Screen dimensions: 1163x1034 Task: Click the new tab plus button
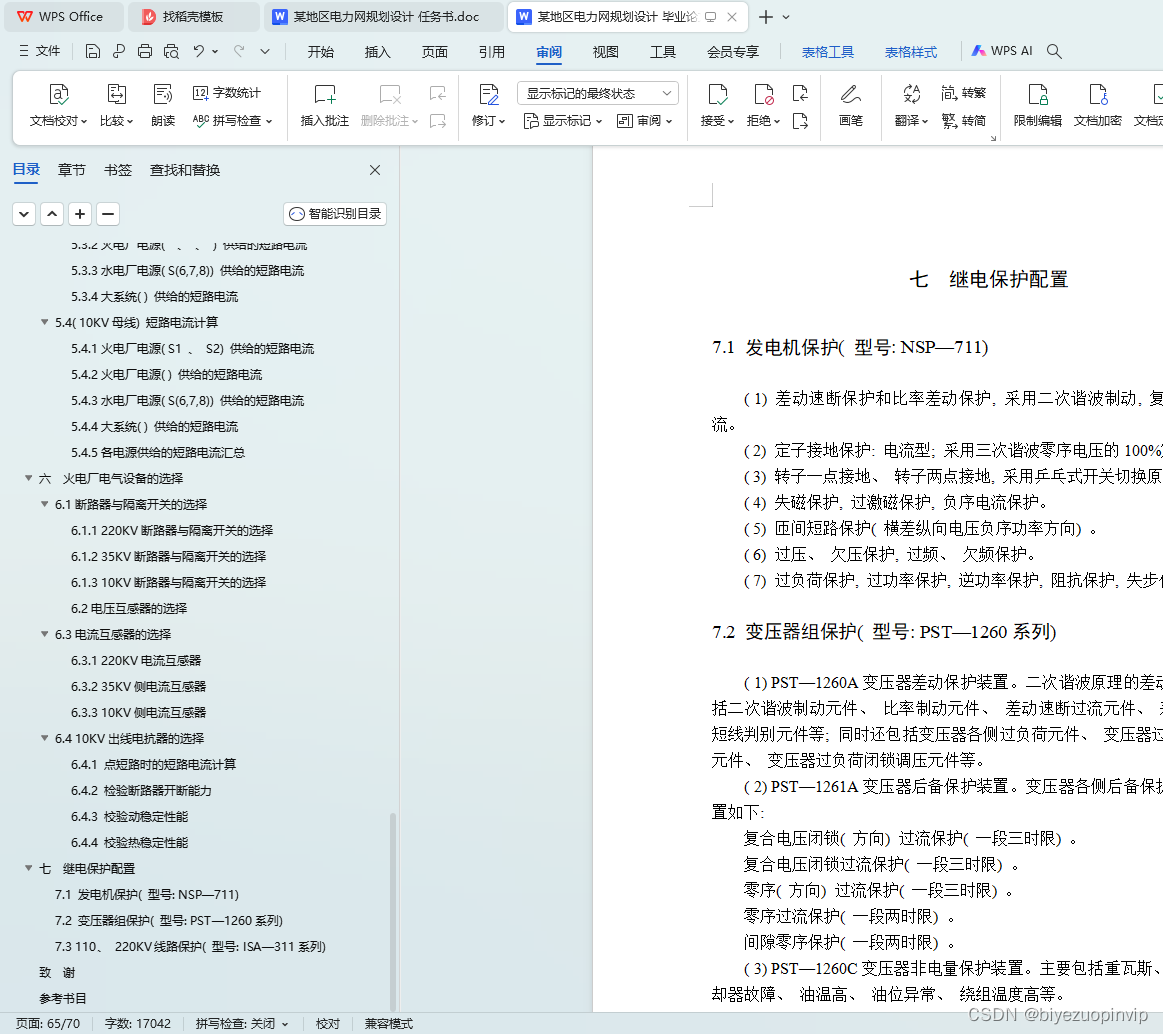(x=766, y=16)
